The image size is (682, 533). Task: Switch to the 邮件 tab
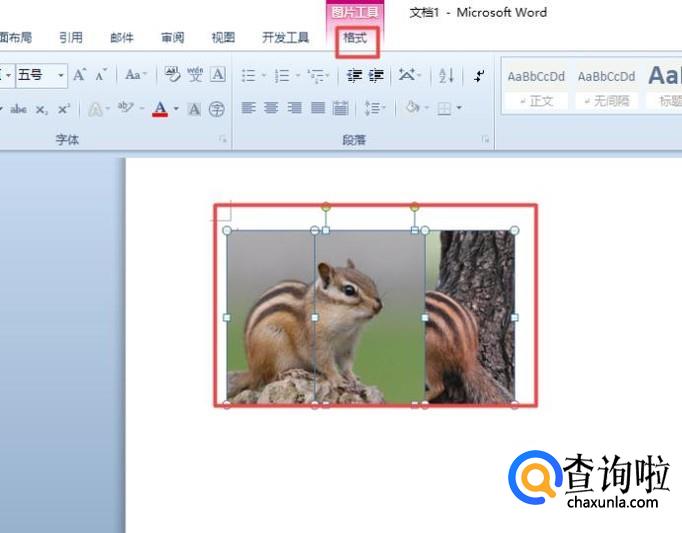coord(122,38)
